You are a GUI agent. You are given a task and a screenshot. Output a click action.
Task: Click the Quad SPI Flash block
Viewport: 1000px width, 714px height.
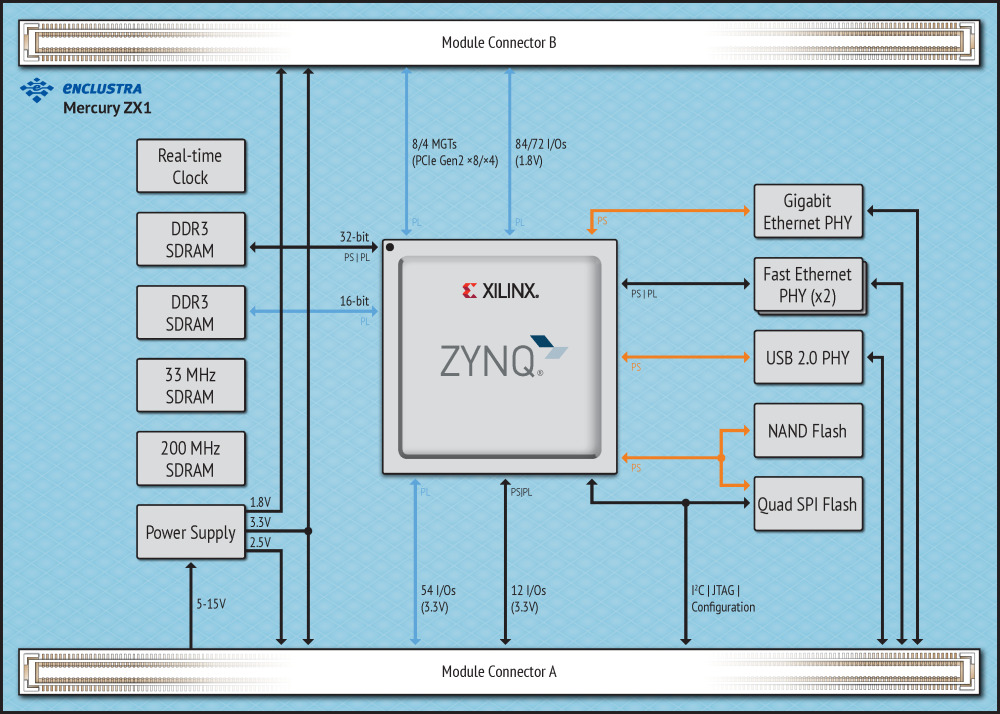pos(807,504)
